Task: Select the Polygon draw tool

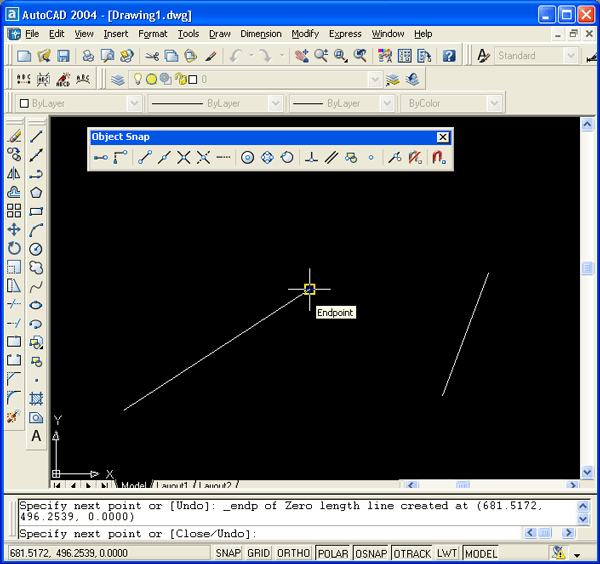Action: 36,192
